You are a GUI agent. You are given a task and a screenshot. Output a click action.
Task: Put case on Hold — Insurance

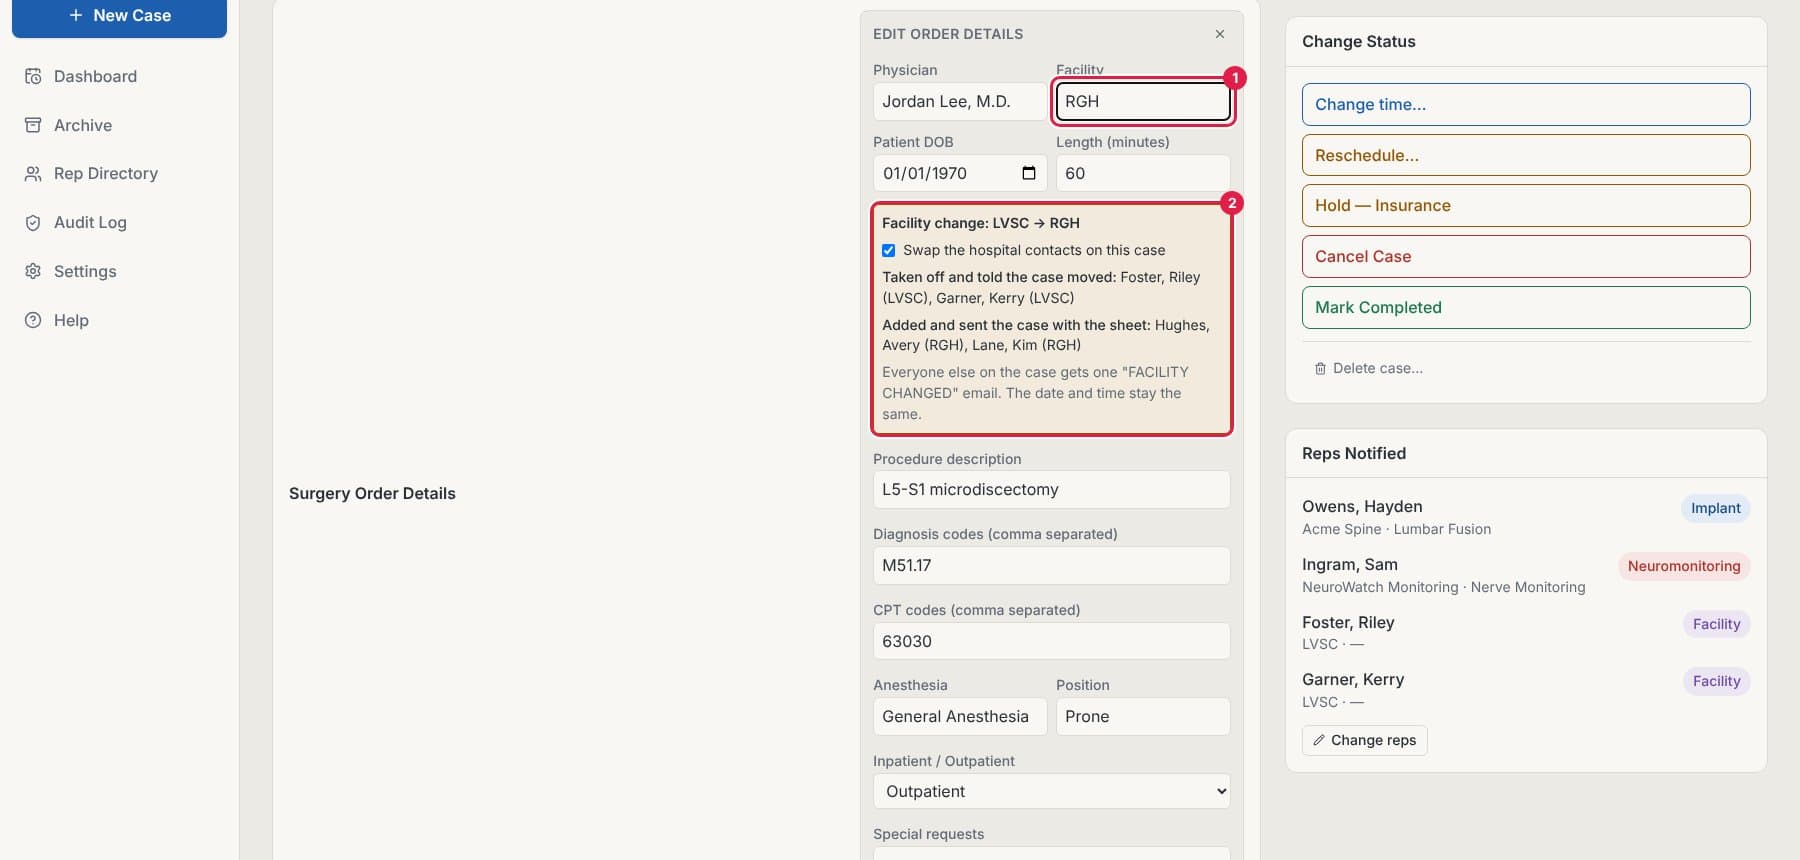point(1526,205)
